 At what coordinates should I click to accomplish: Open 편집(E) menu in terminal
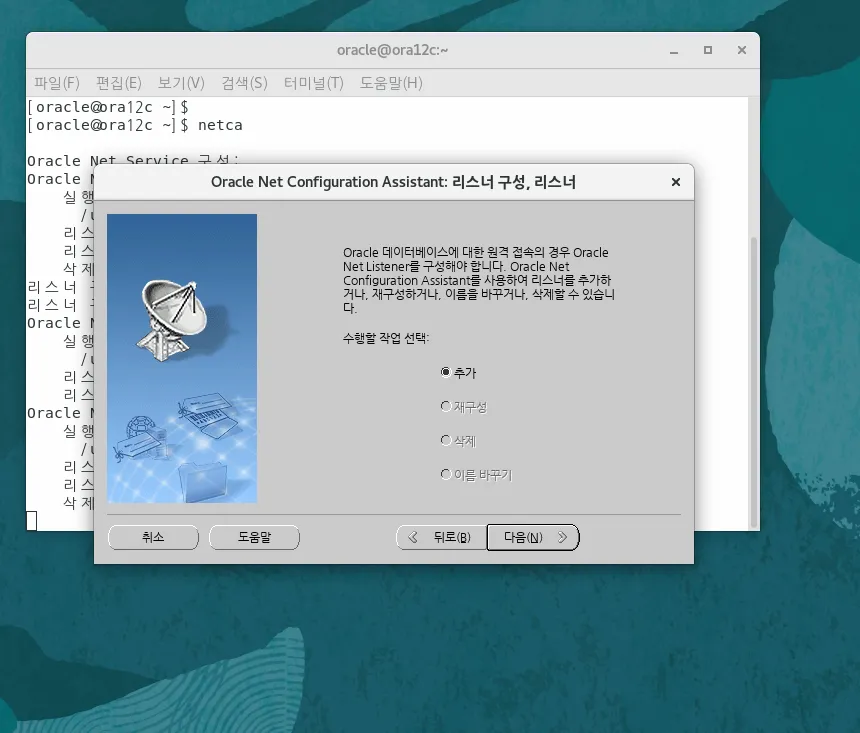tap(118, 83)
